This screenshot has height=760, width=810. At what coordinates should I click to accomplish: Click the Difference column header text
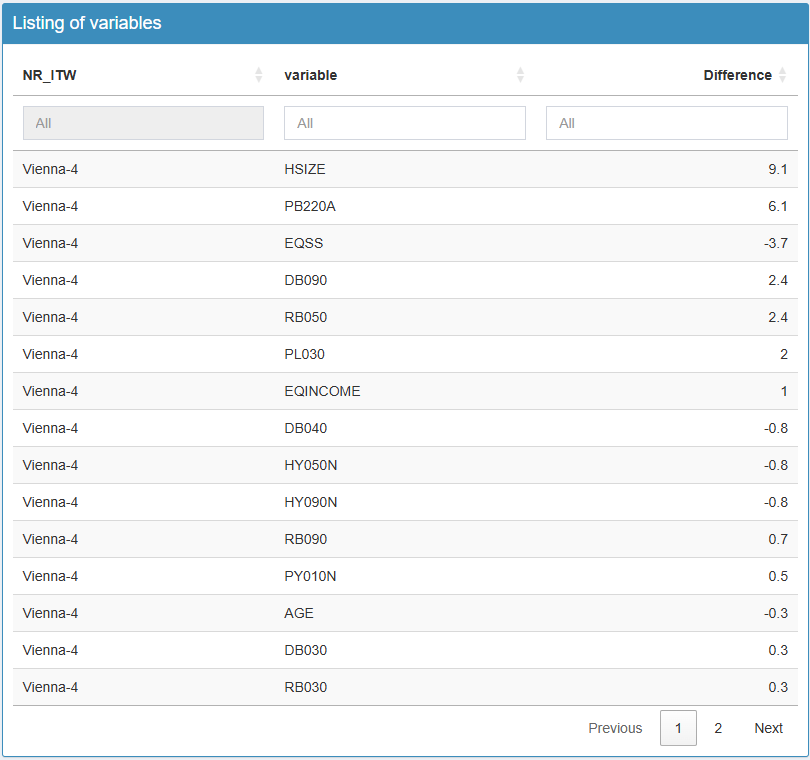737,75
